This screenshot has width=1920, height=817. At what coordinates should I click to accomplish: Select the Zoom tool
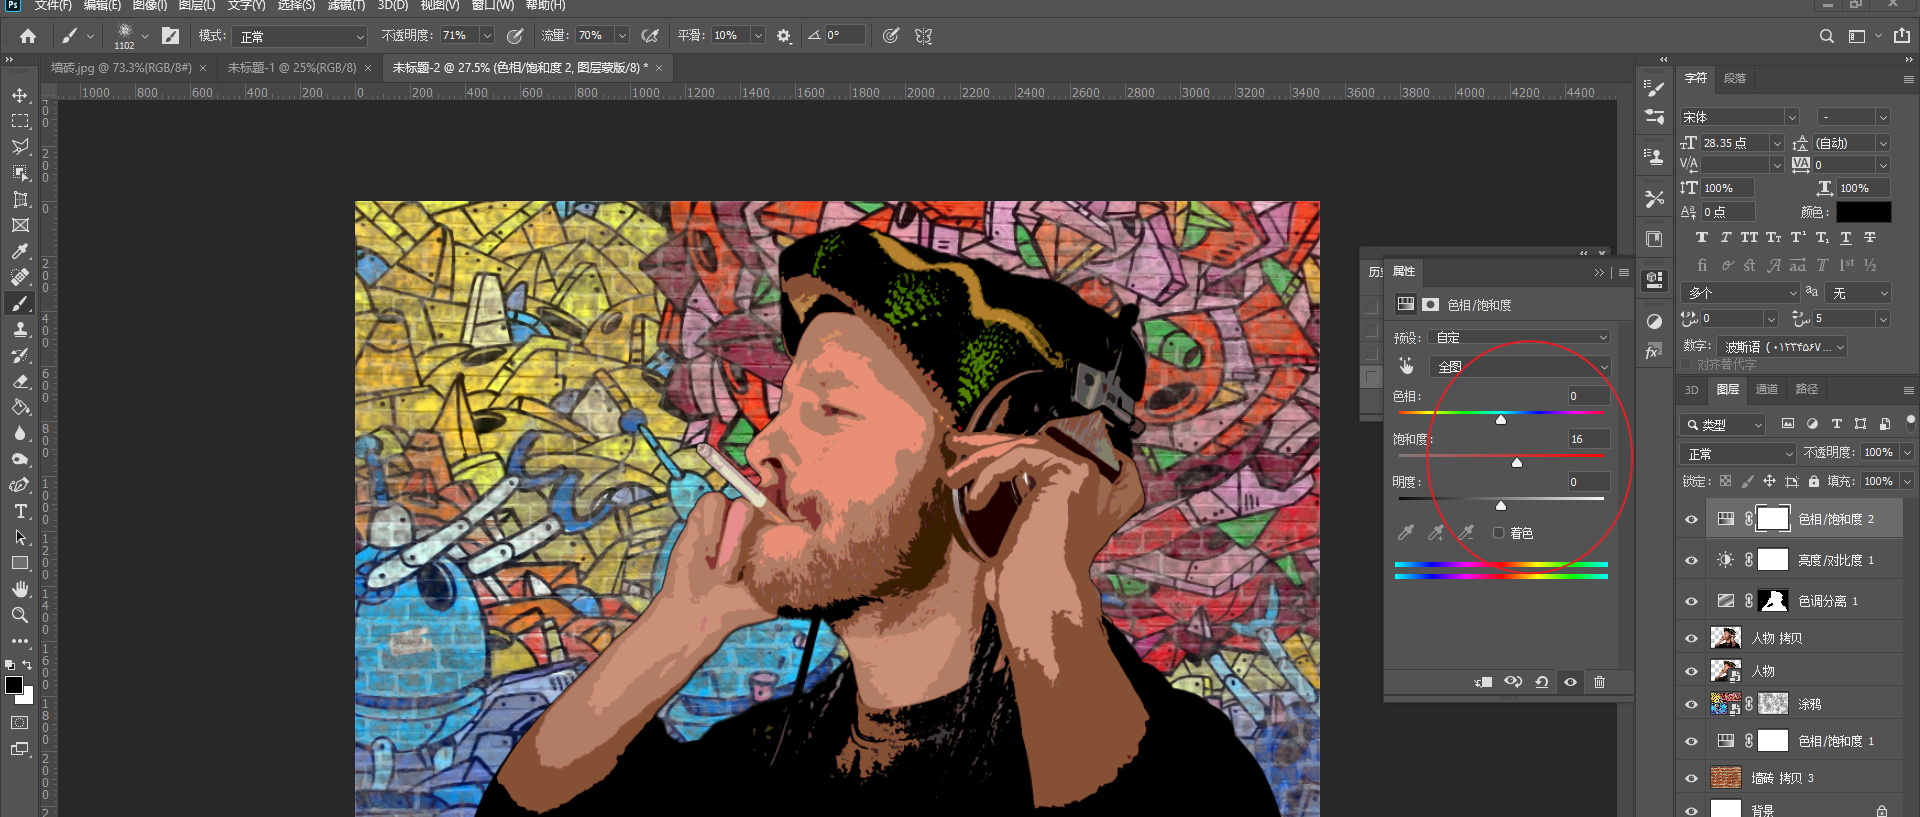[x=20, y=615]
